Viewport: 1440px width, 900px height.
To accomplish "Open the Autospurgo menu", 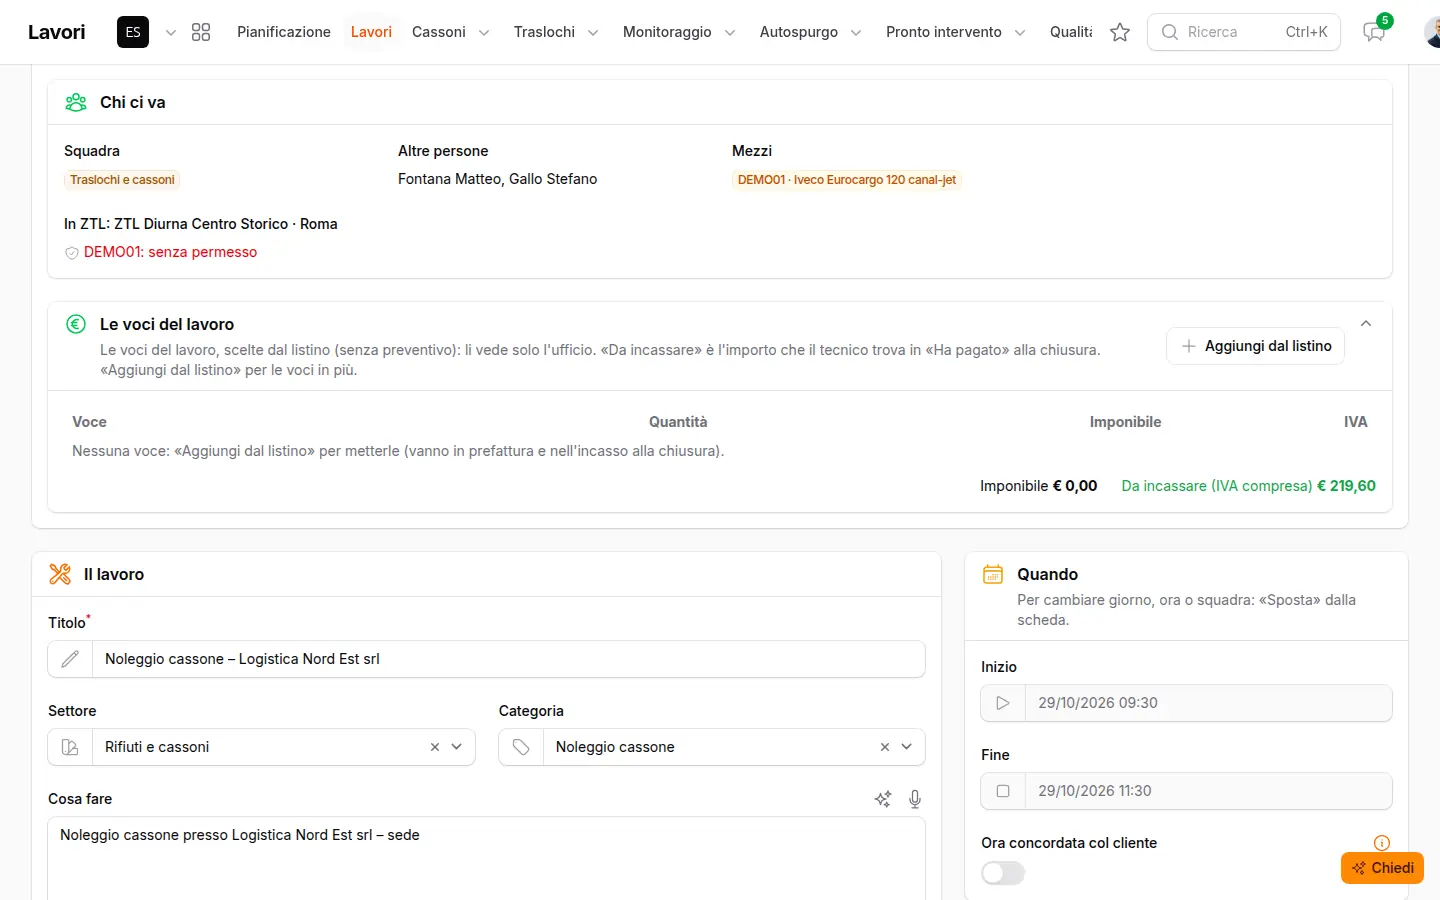I will click(810, 32).
